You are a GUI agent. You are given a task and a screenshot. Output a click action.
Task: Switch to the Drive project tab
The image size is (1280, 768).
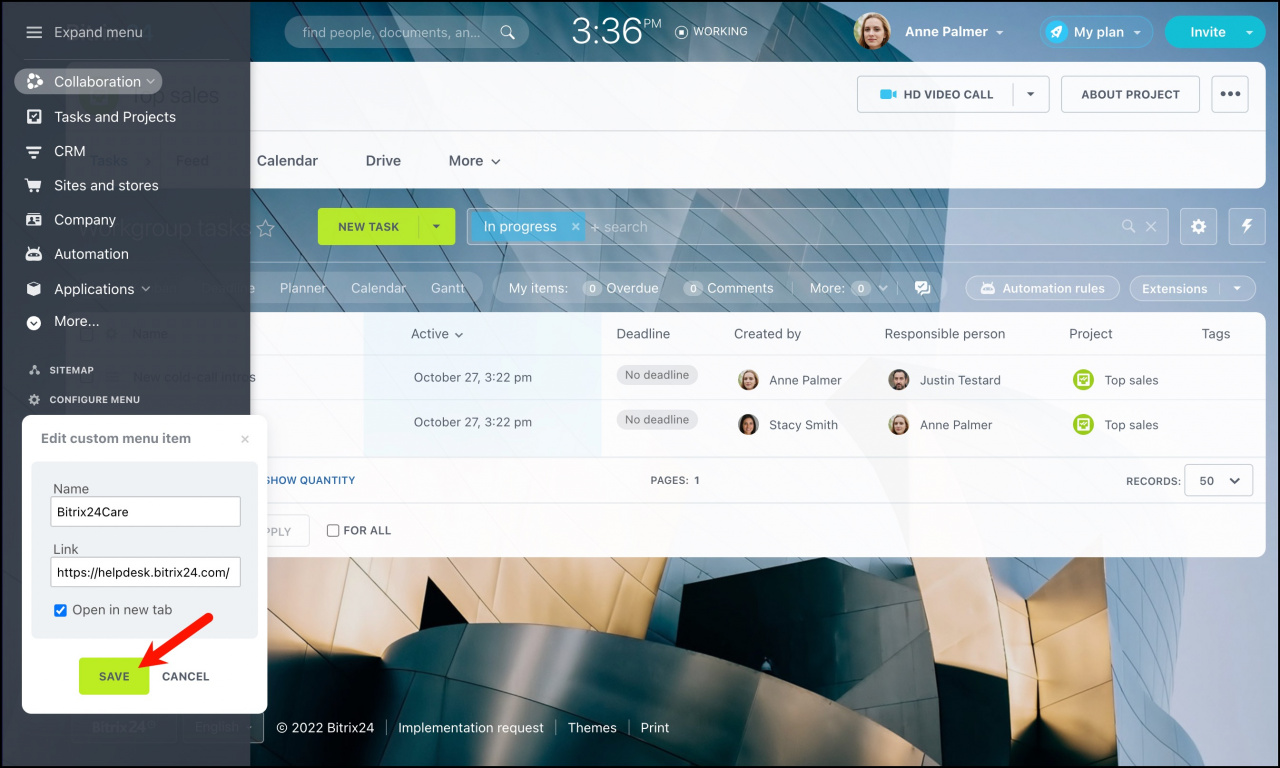point(383,161)
